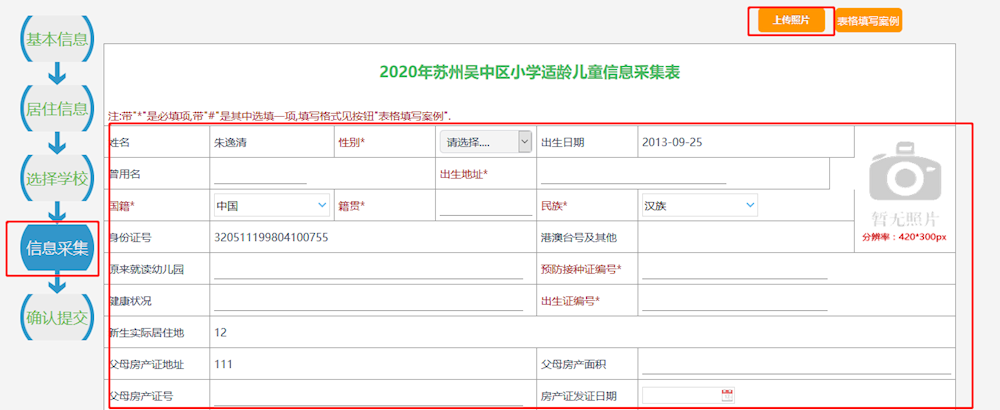Image resolution: width=1000 pixels, height=410 pixels.
Task: Open the 性别 请选择 dropdown
Action: click(485, 142)
